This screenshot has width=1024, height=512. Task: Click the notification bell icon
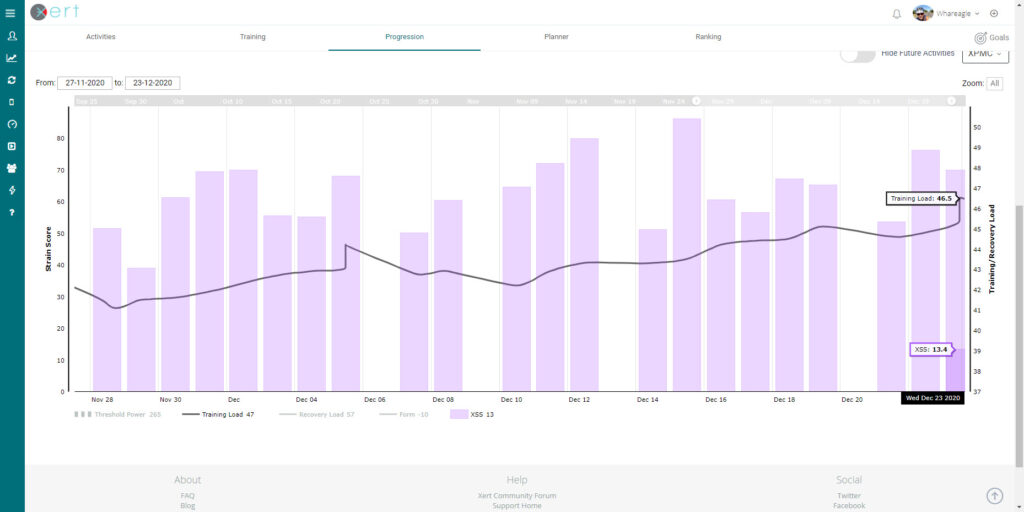click(896, 13)
